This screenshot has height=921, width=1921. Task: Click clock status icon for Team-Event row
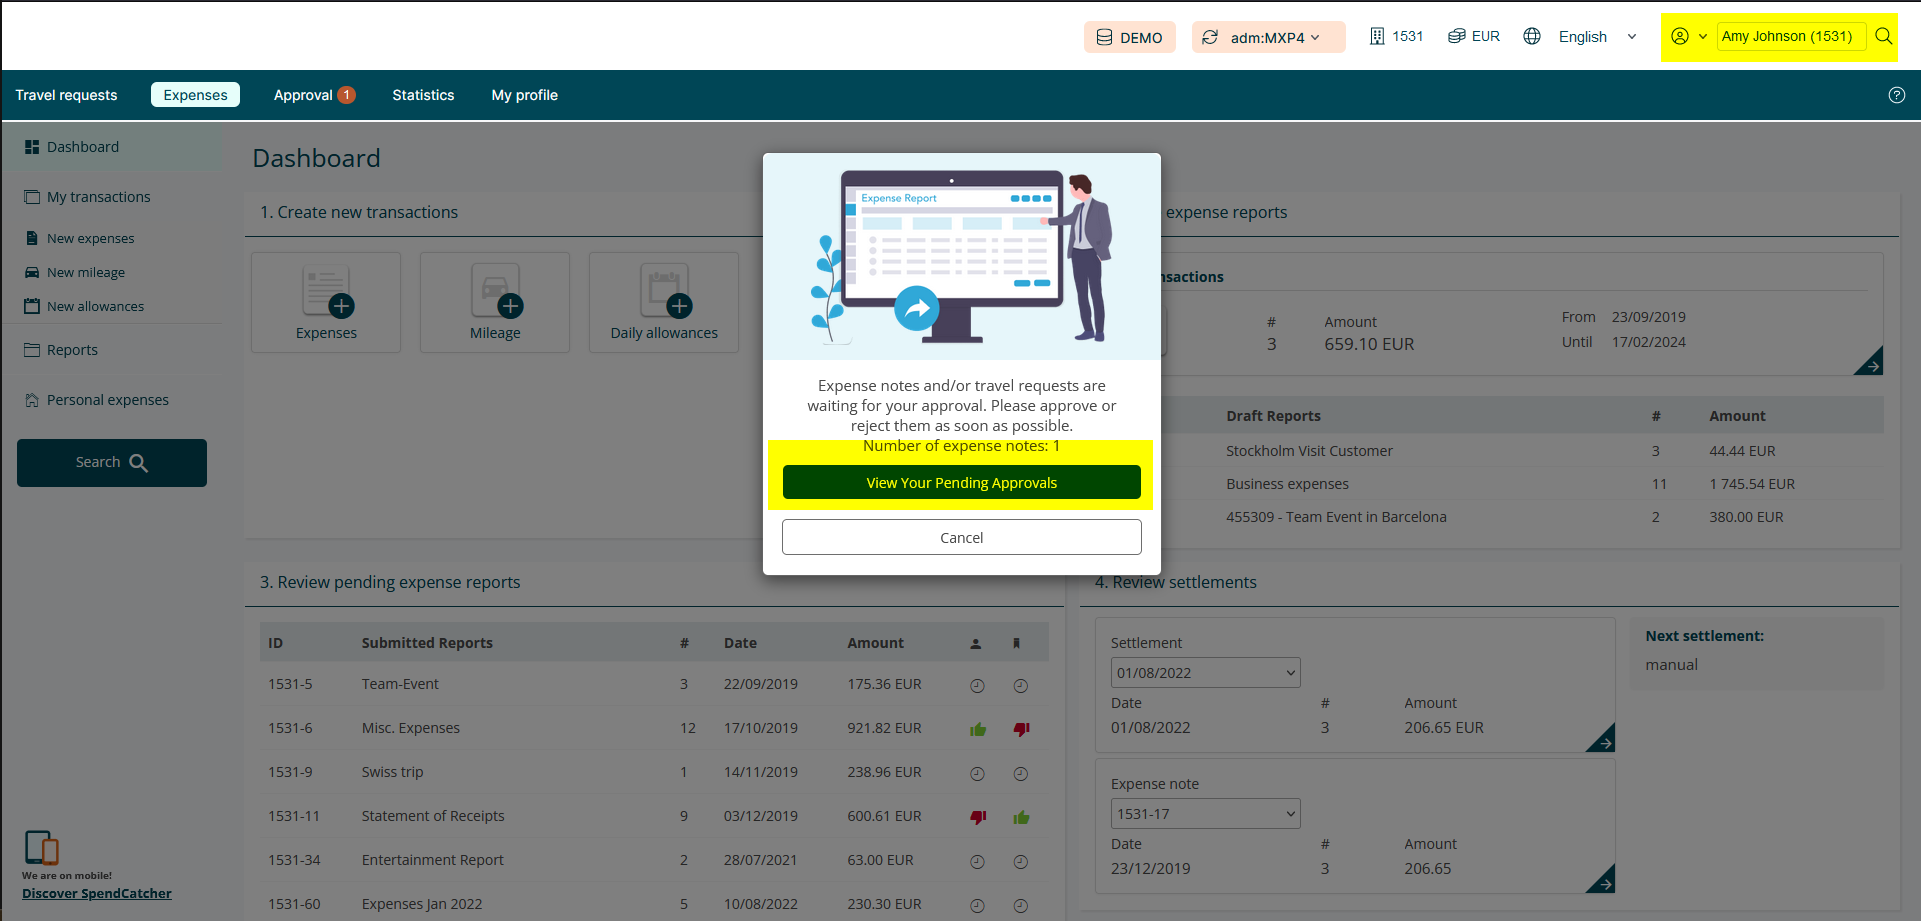(978, 685)
